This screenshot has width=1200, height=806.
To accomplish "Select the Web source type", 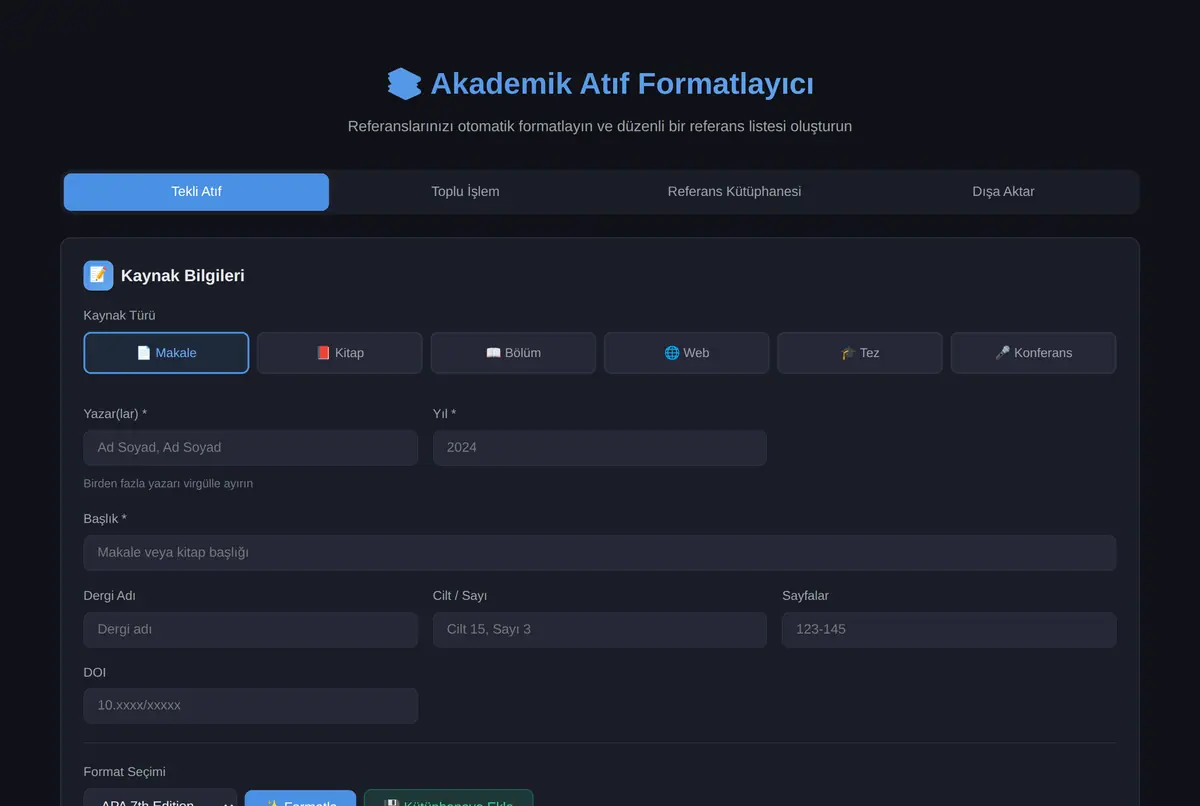I will click(687, 353).
